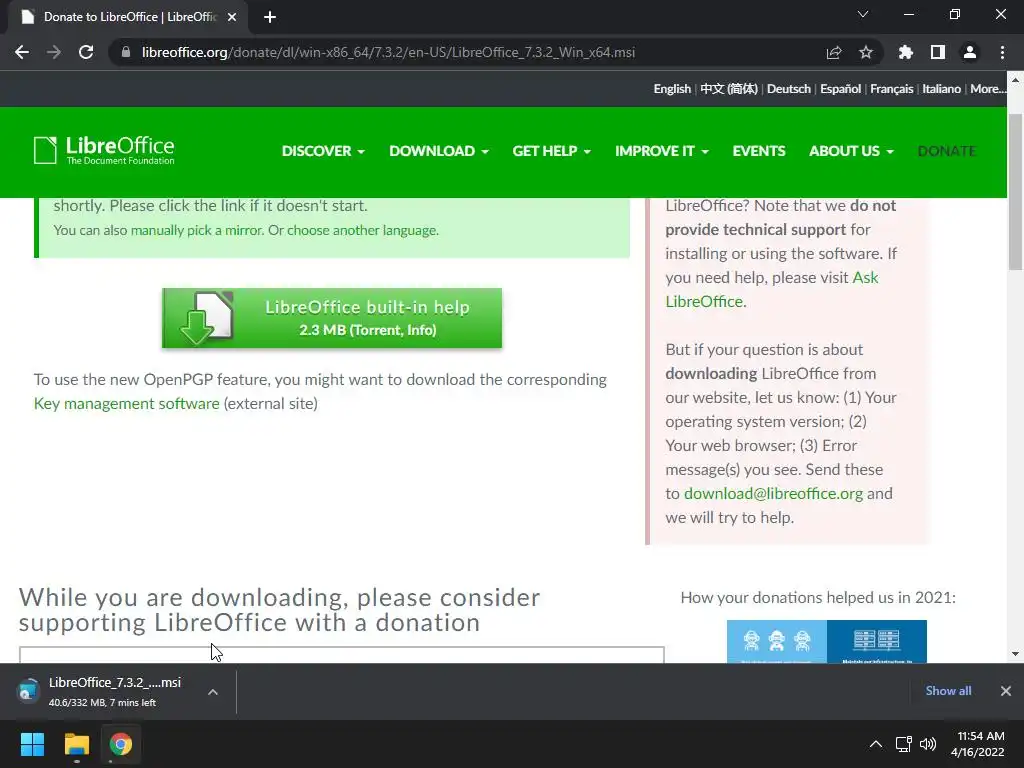Click the LibreOffice logo
1024x768 pixels.
pos(104,151)
